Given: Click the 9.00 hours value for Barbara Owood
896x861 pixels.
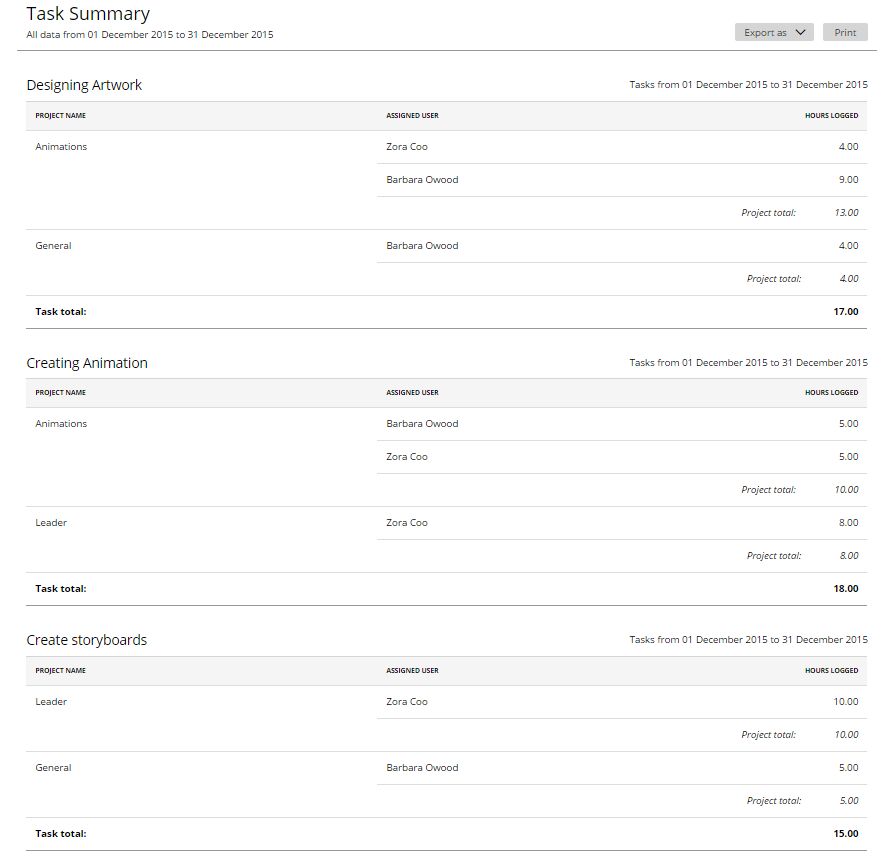Looking at the screenshot, I should click(848, 179).
